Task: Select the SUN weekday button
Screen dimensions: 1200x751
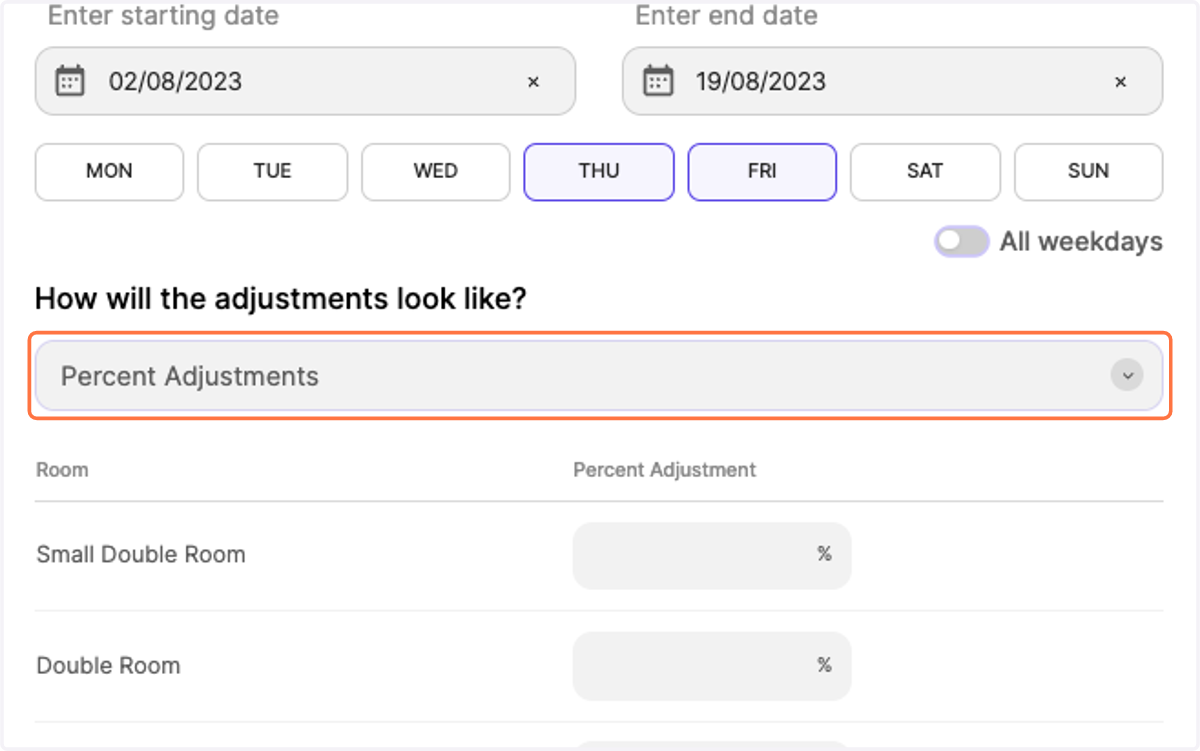Action: [1088, 172]
